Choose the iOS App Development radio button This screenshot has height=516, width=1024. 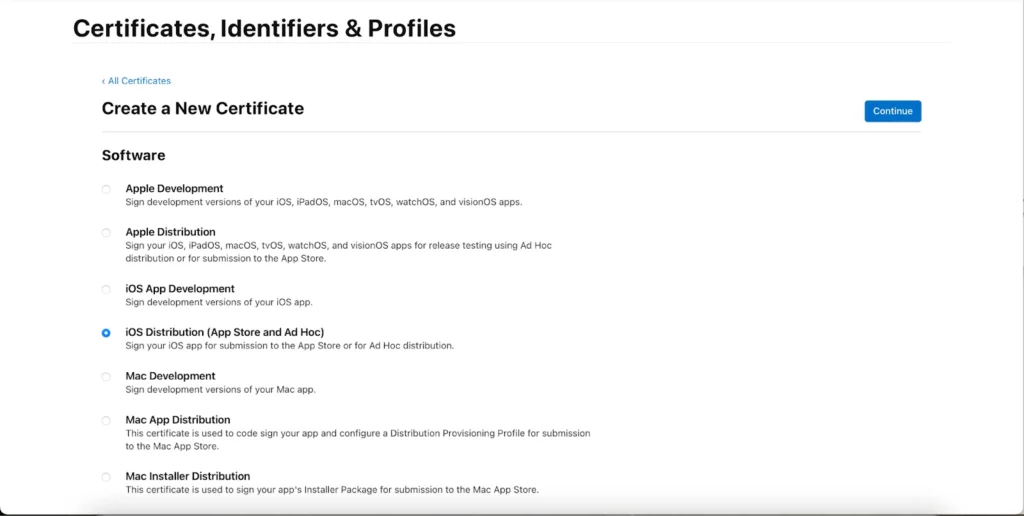tap(106, 289)
